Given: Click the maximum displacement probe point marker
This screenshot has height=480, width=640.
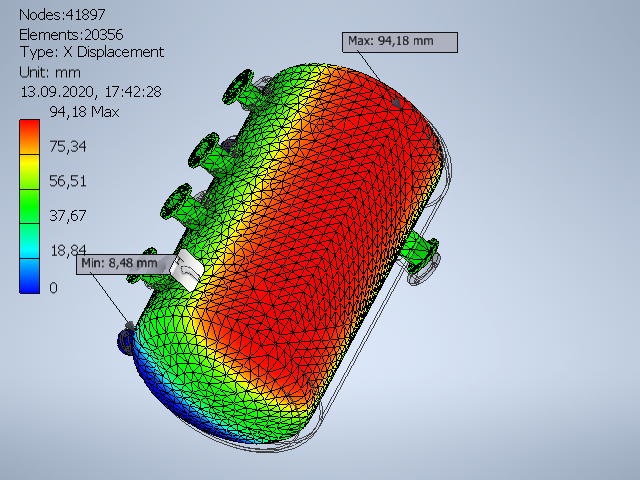Looking at the screenshot, I should [396, 103].
